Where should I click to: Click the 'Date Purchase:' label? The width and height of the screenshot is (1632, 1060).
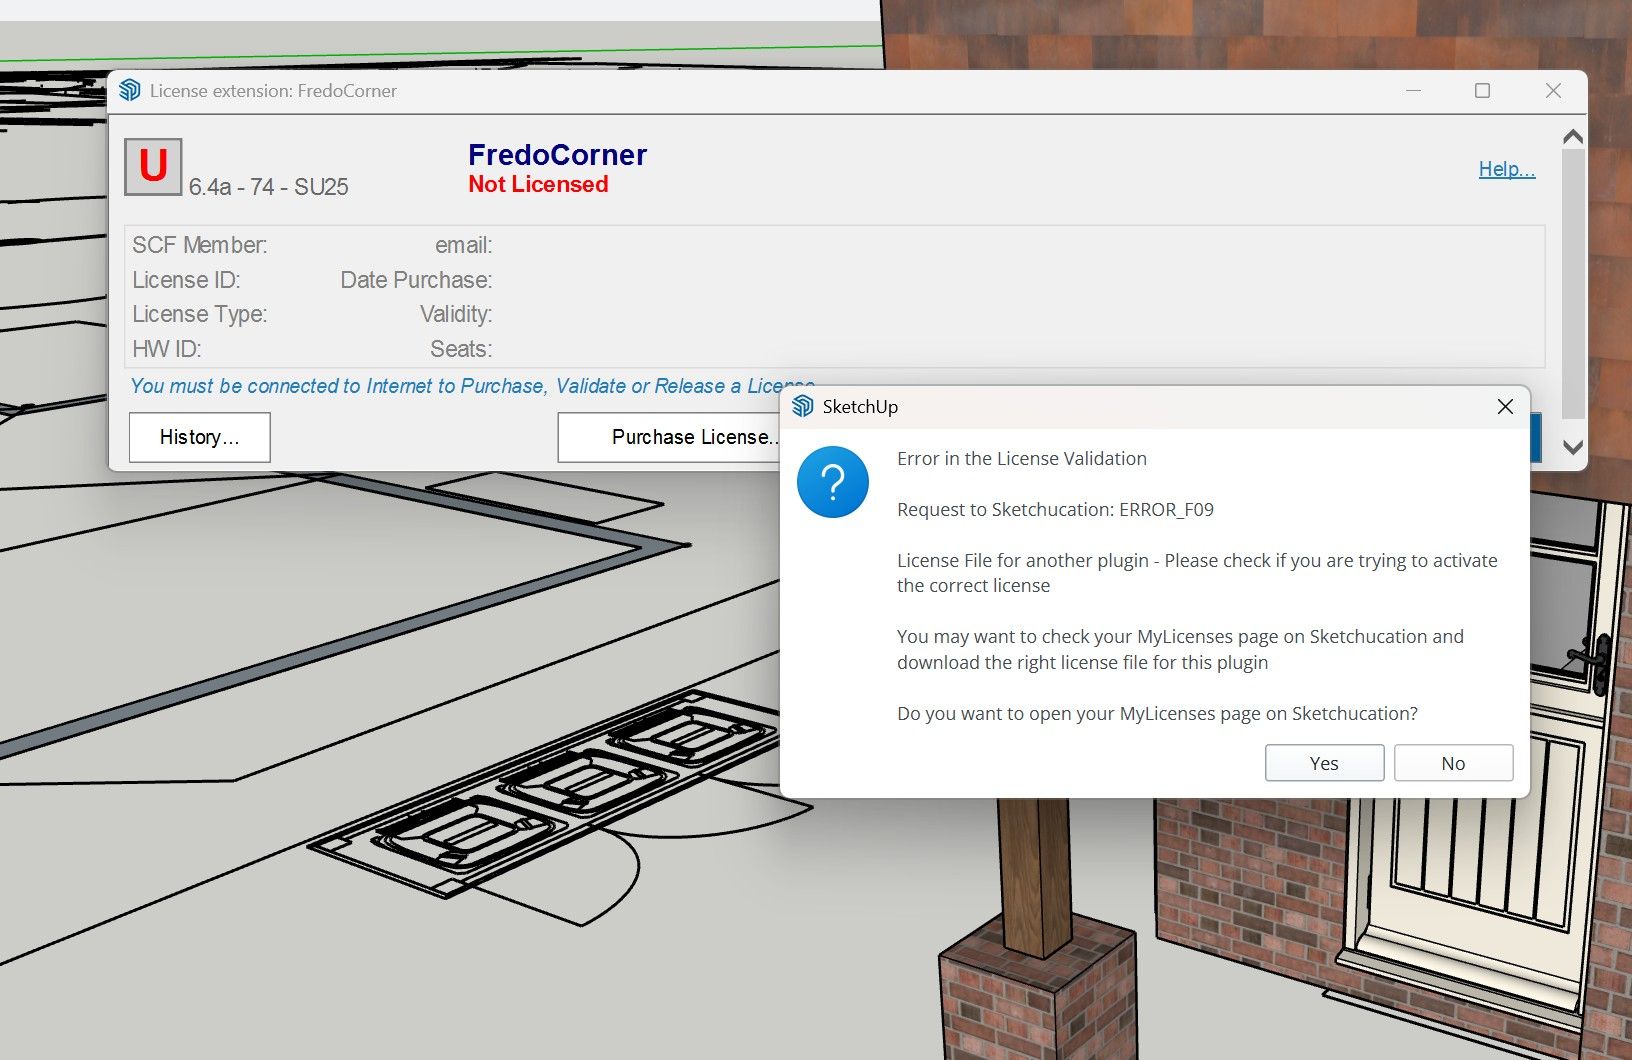[x=416, y=280]
